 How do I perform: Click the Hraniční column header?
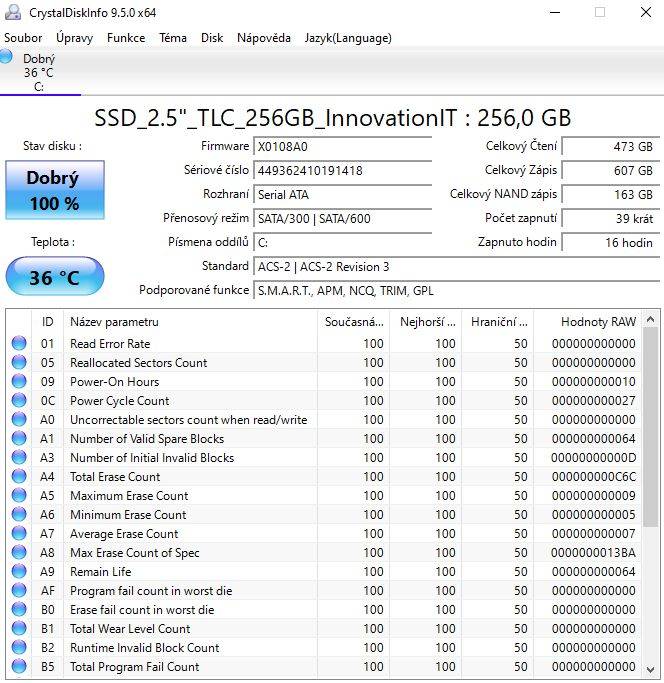pos(498,322)
